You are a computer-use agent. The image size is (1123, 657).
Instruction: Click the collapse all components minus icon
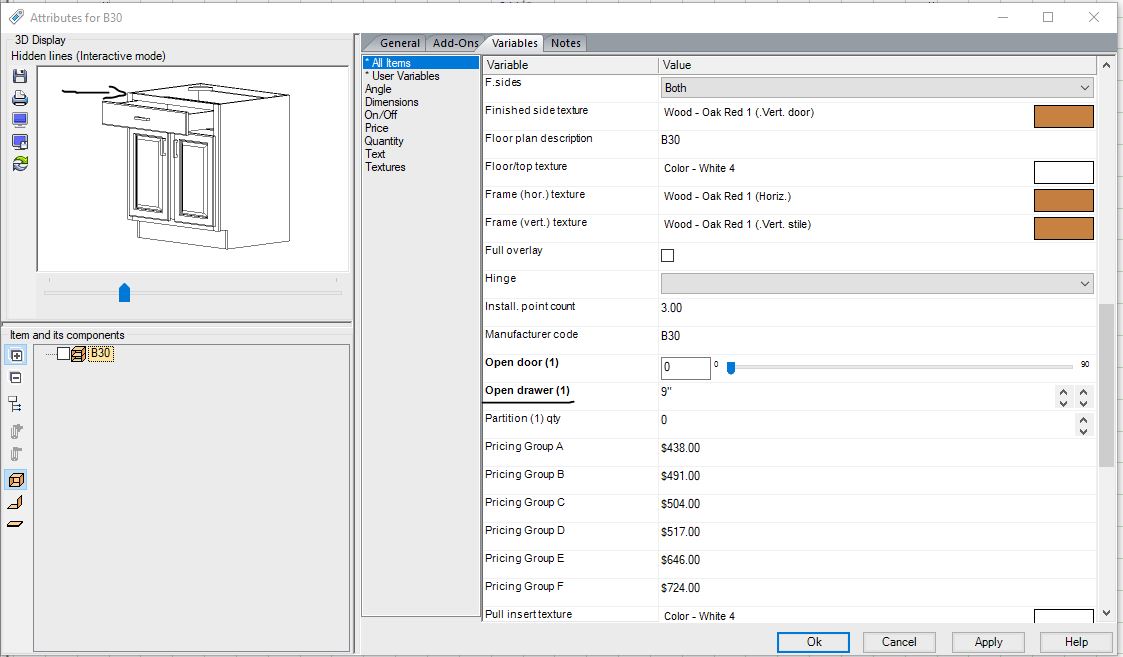point(16,378)
